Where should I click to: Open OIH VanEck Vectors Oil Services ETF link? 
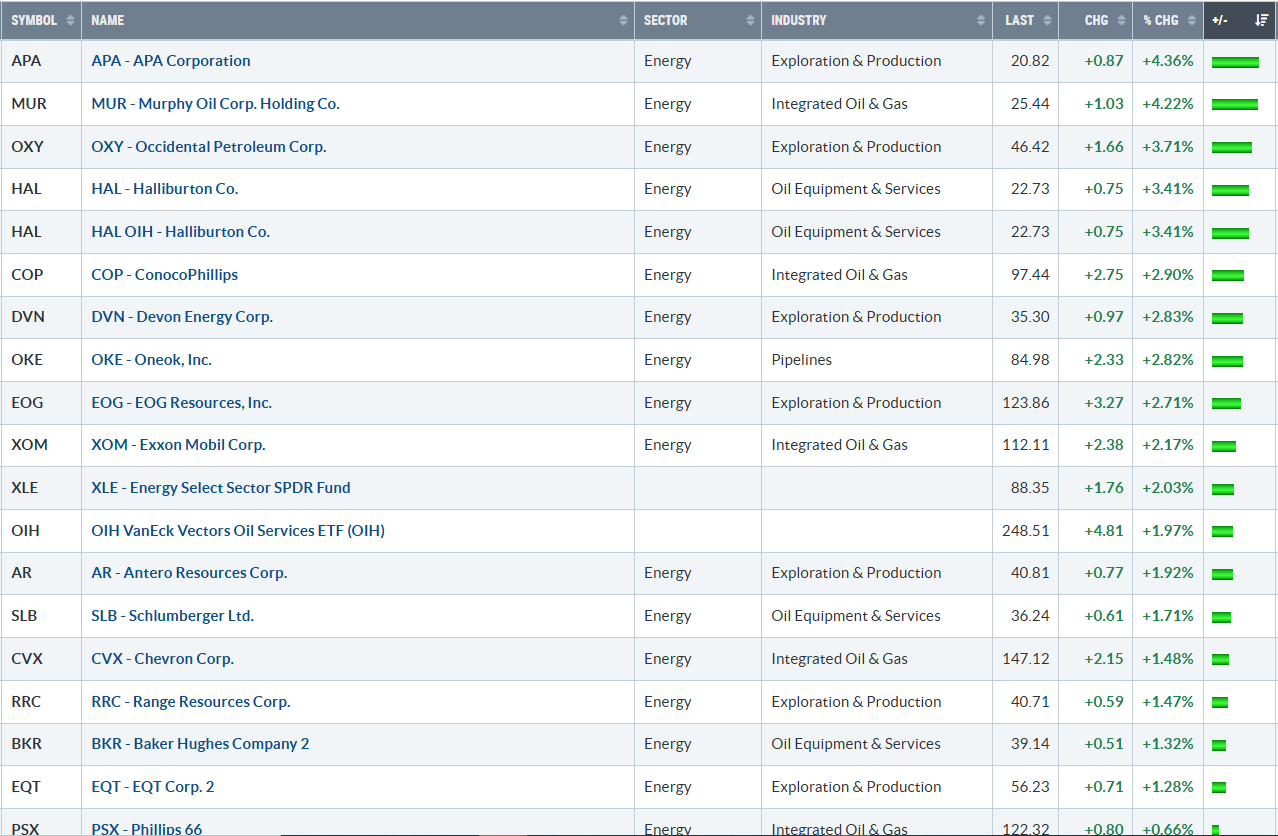(238, 531)
